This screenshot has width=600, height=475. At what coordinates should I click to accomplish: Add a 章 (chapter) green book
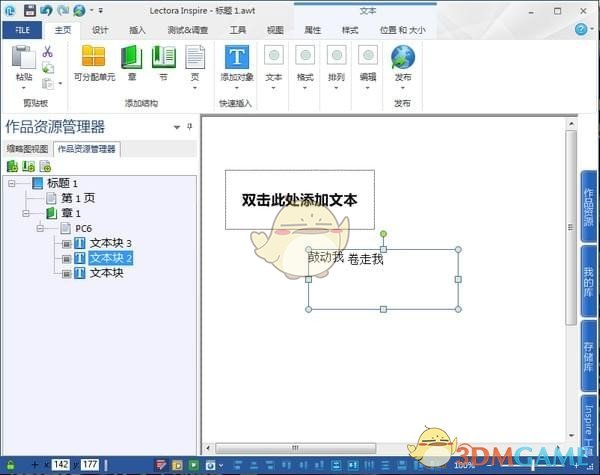[132, 63]
